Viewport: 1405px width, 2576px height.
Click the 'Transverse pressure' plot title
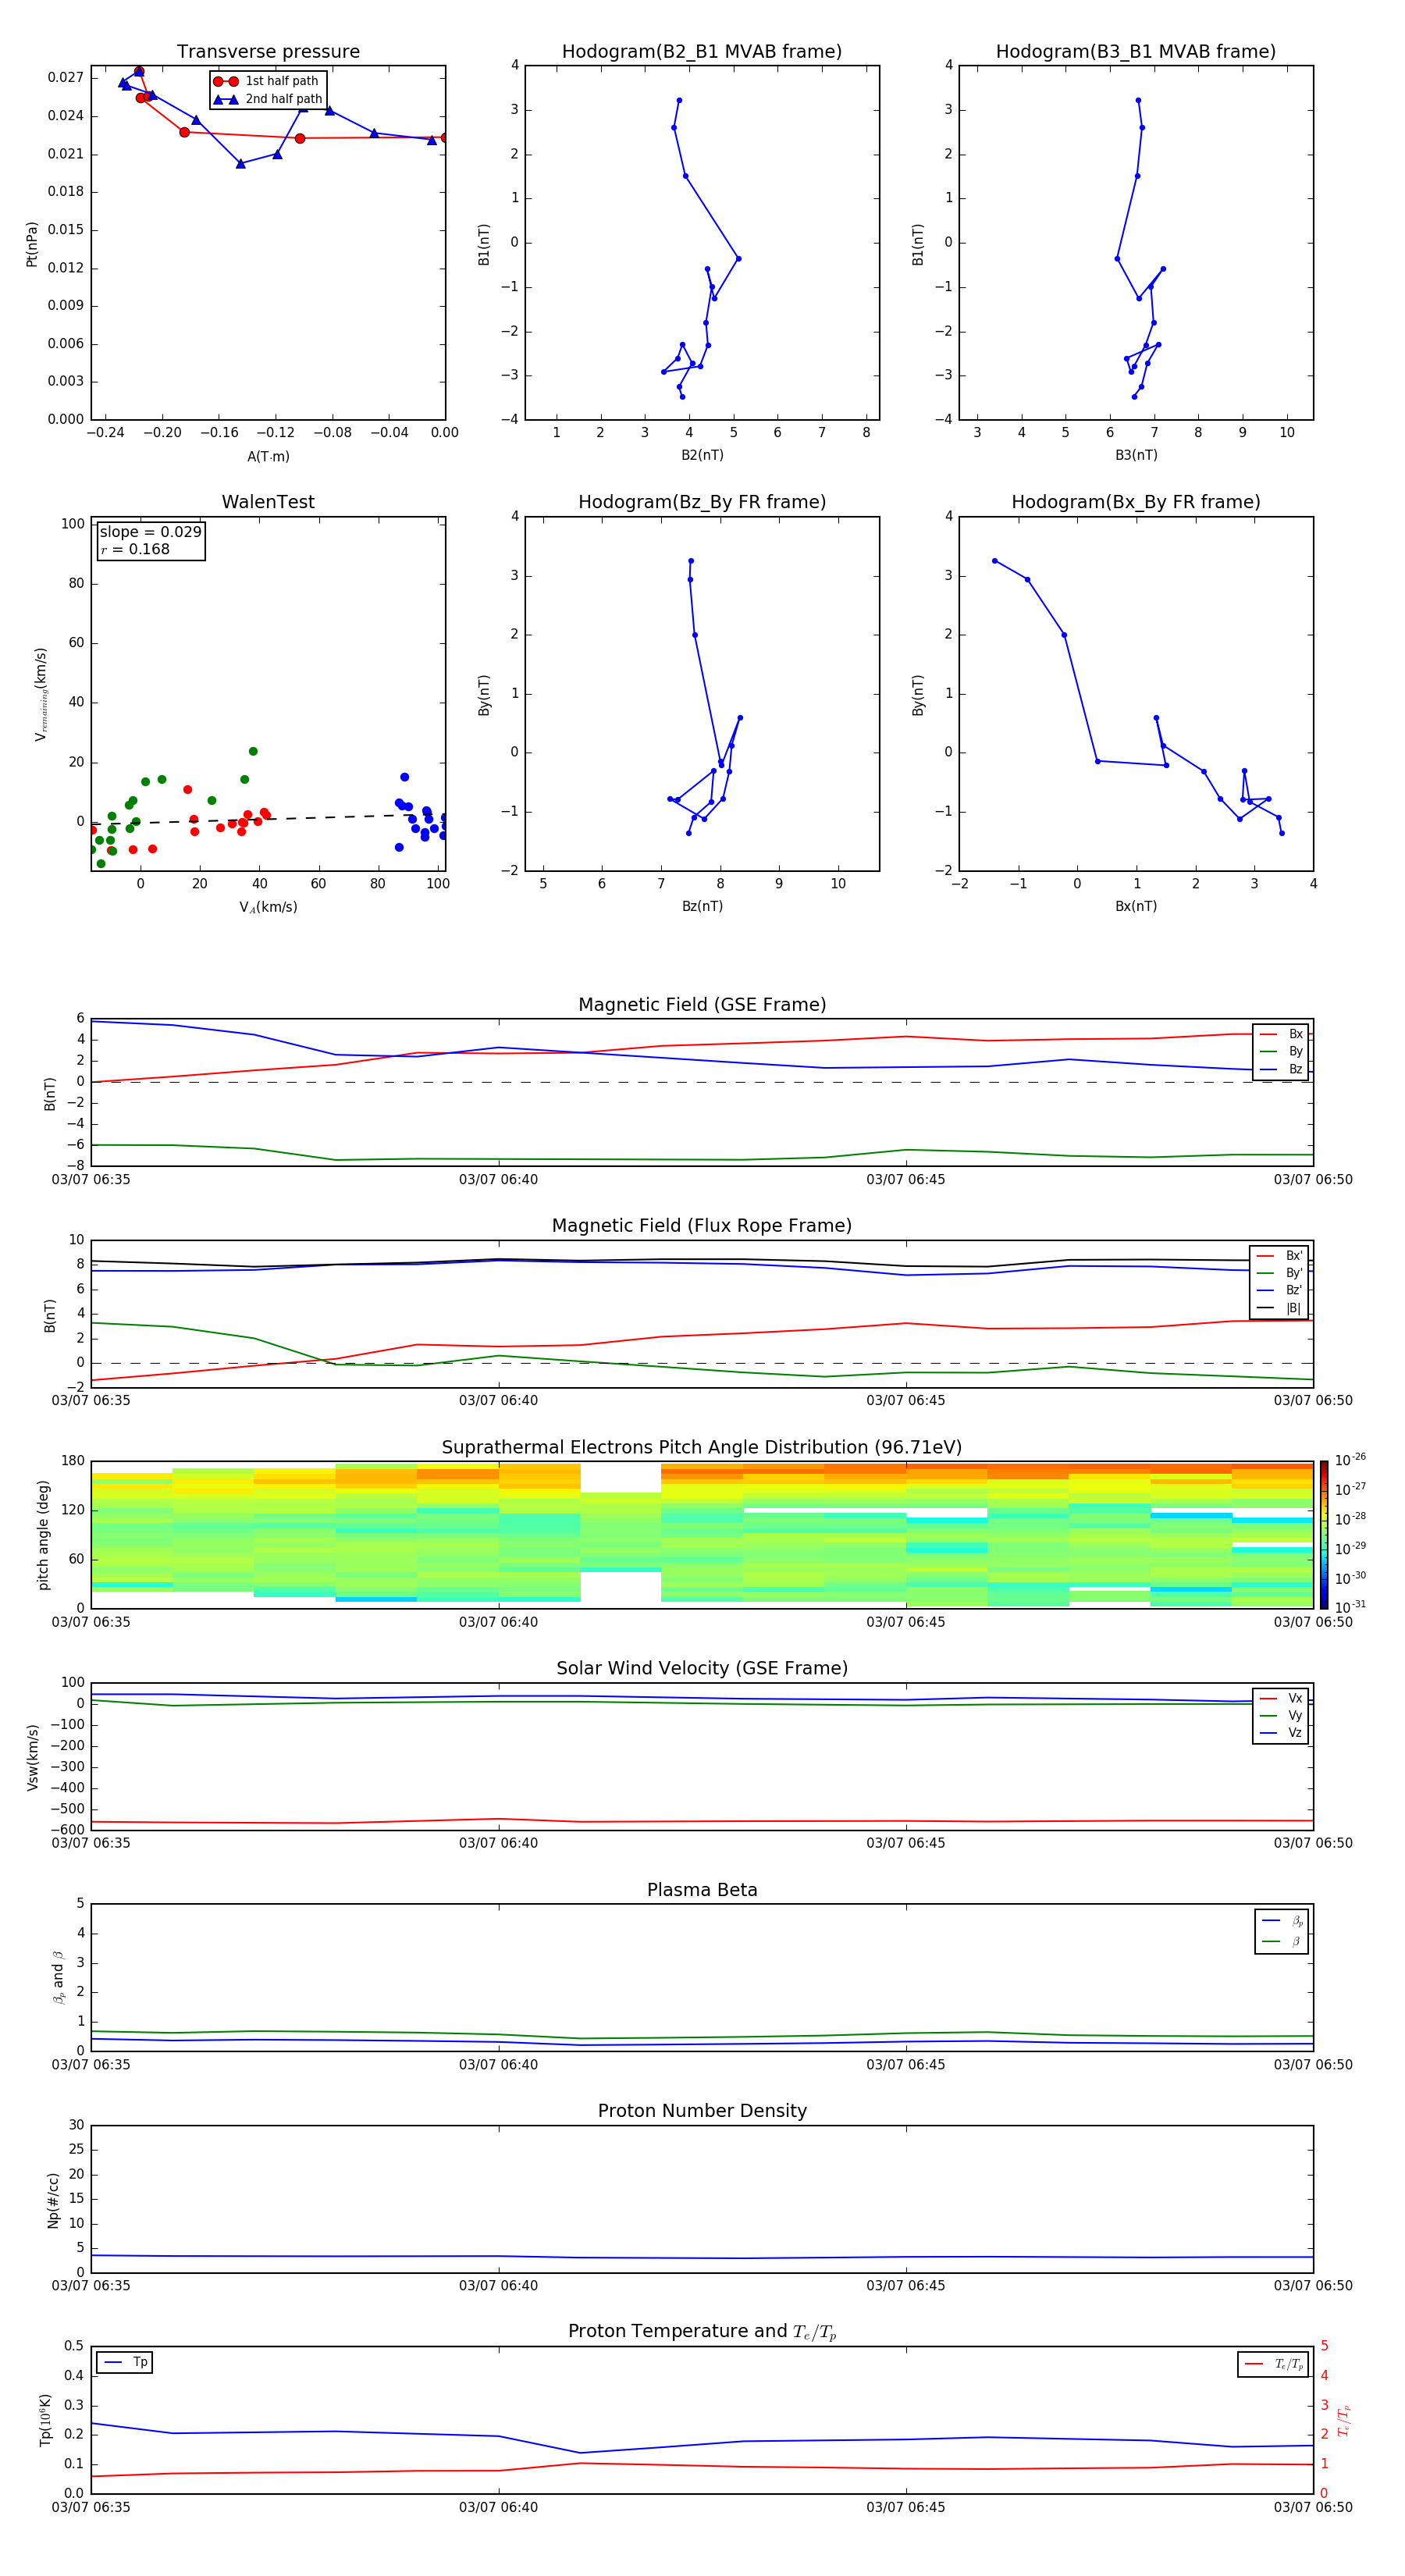[x=268, y=52]
